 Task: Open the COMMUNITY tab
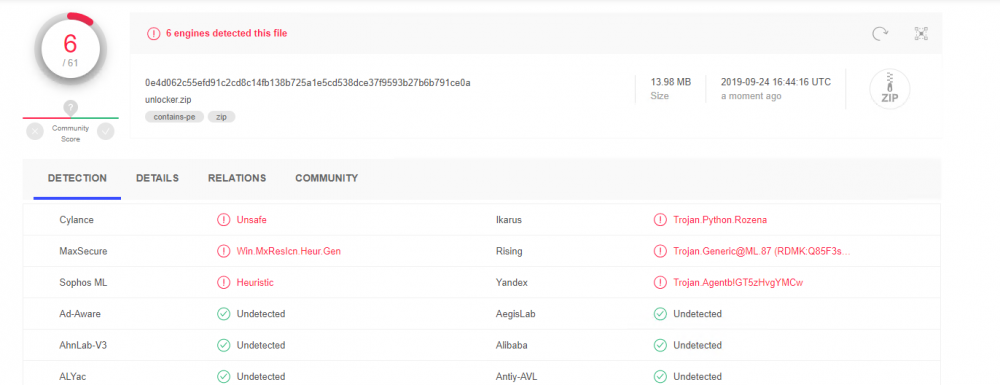click(x=327, y=178)
